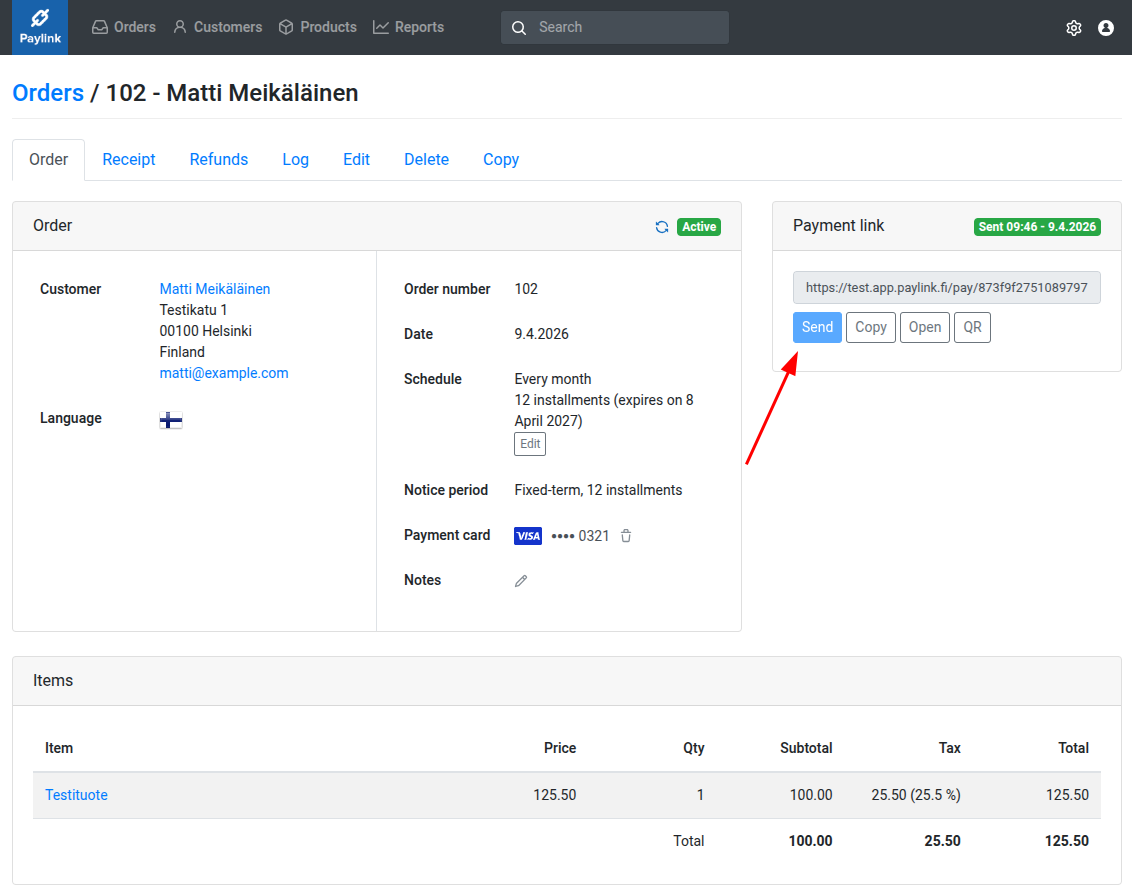Open the user account icon
The width and height of the screenshot is (1132, 895).
pyautogui.click(x=1106, y=28)
